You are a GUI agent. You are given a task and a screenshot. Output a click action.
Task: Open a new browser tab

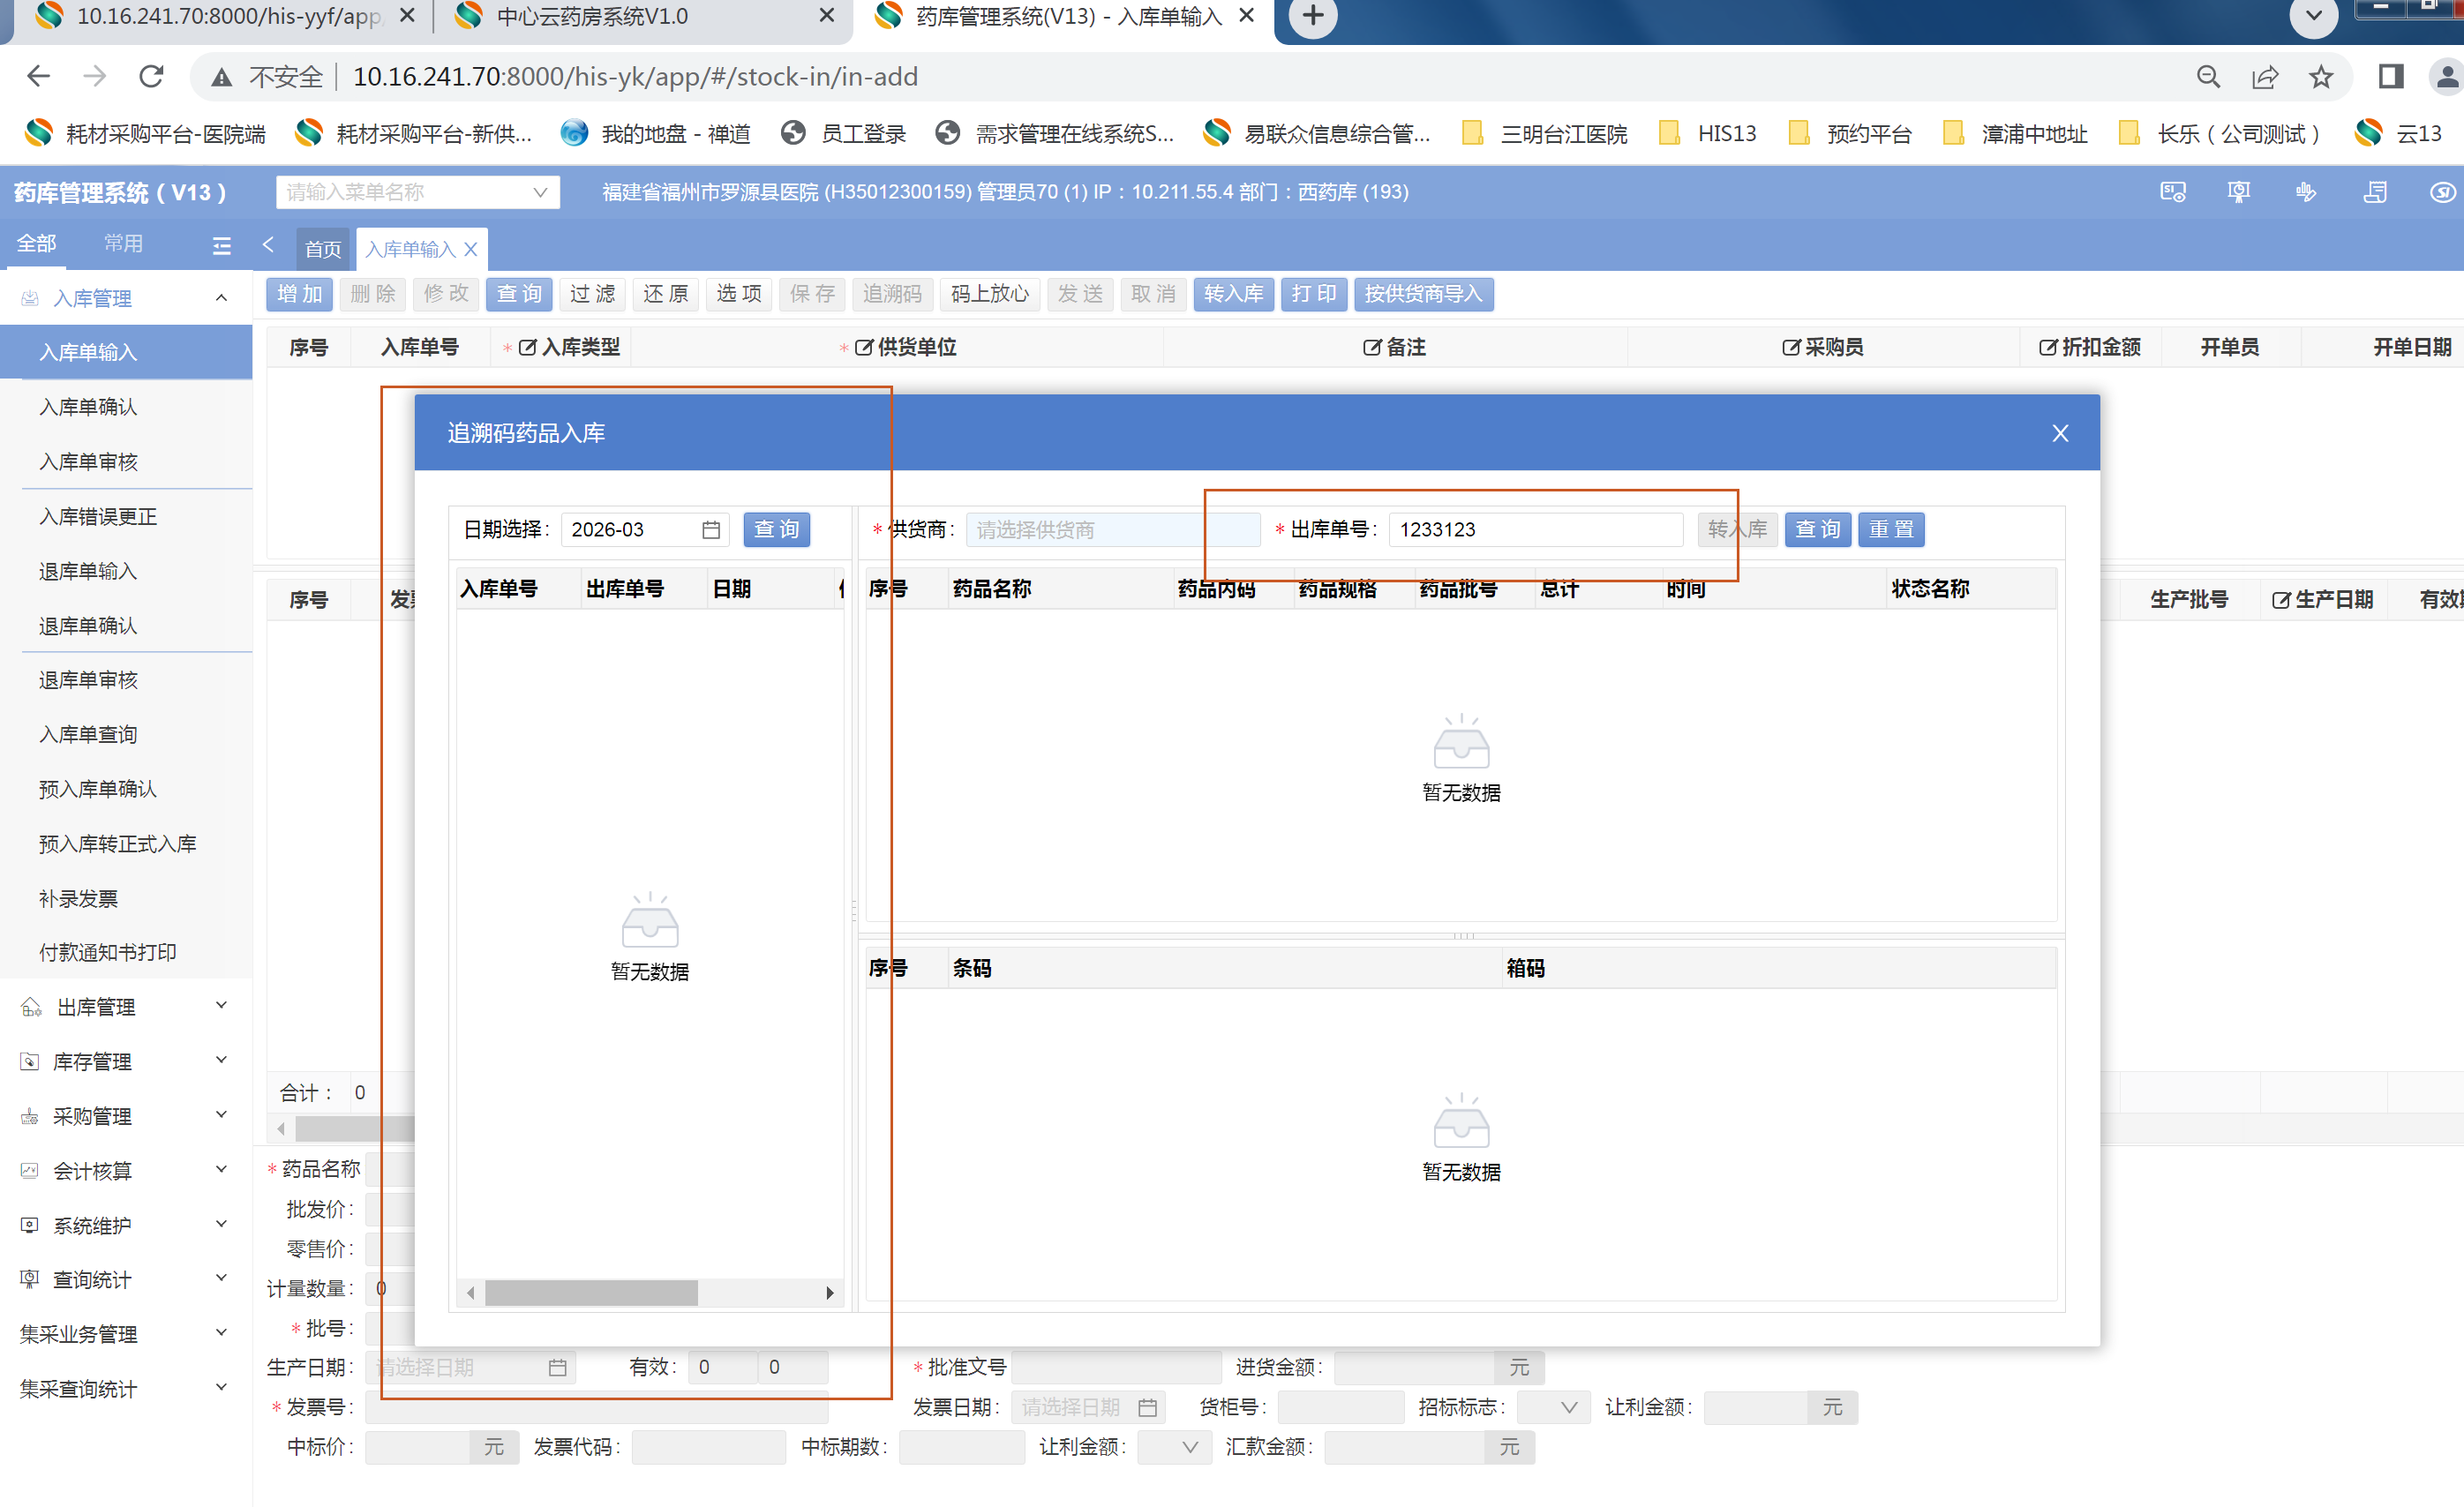(1312, 16)
